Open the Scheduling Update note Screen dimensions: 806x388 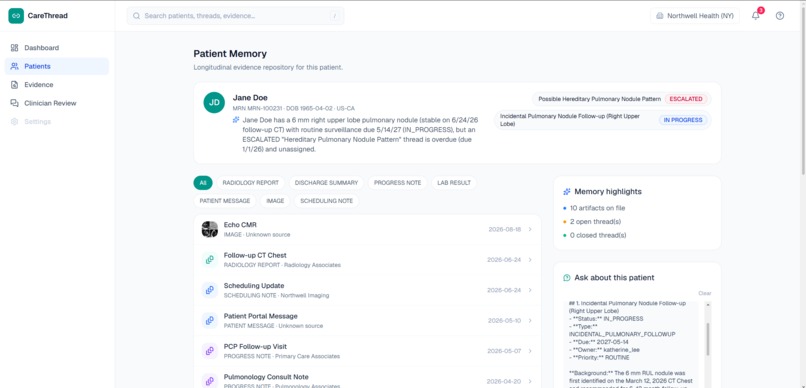tap(254, 286)
